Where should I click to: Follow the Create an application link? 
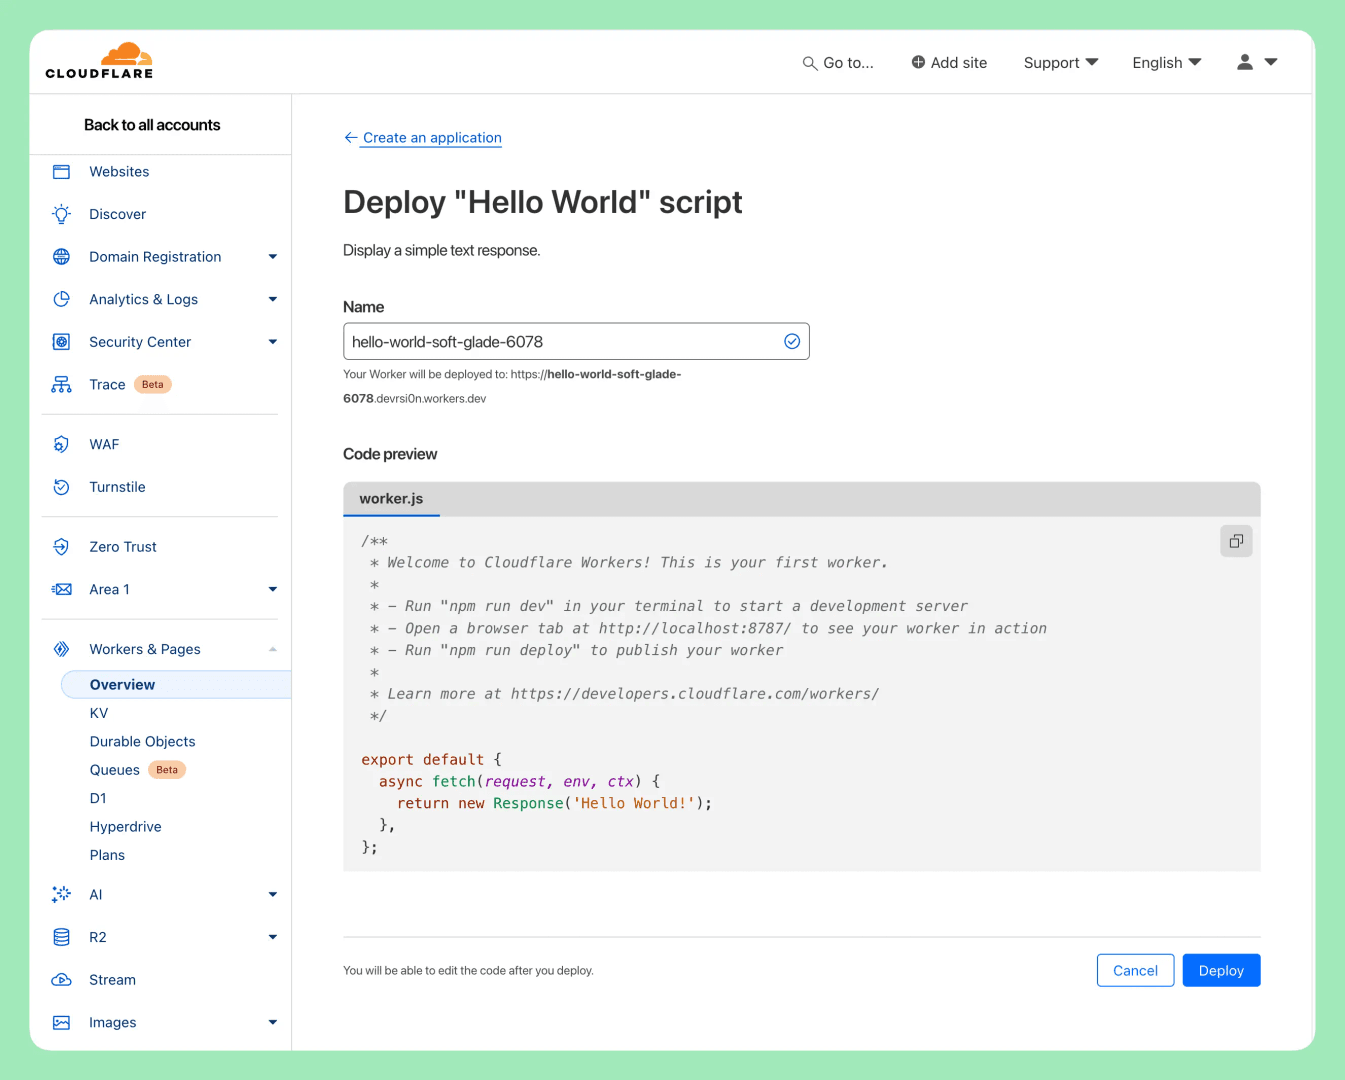(x=431, y=137)
